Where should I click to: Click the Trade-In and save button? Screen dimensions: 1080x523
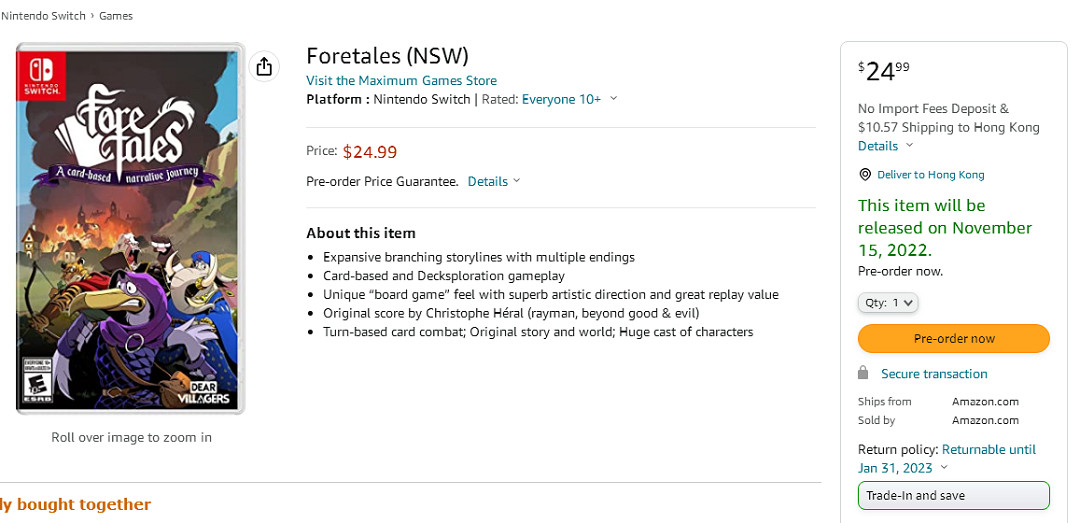pyautogui.click(x=953, y=495)
